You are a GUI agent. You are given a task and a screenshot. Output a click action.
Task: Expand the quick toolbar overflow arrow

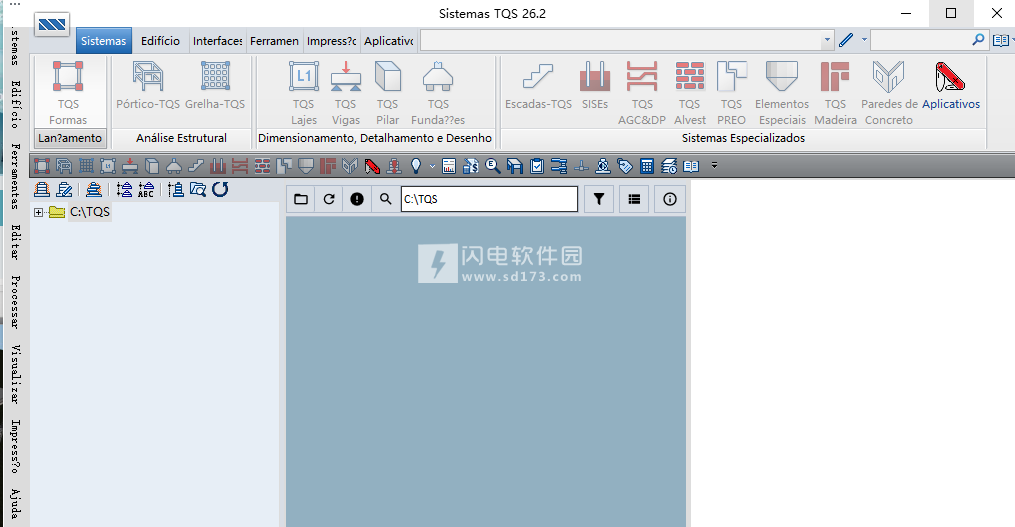715,166
